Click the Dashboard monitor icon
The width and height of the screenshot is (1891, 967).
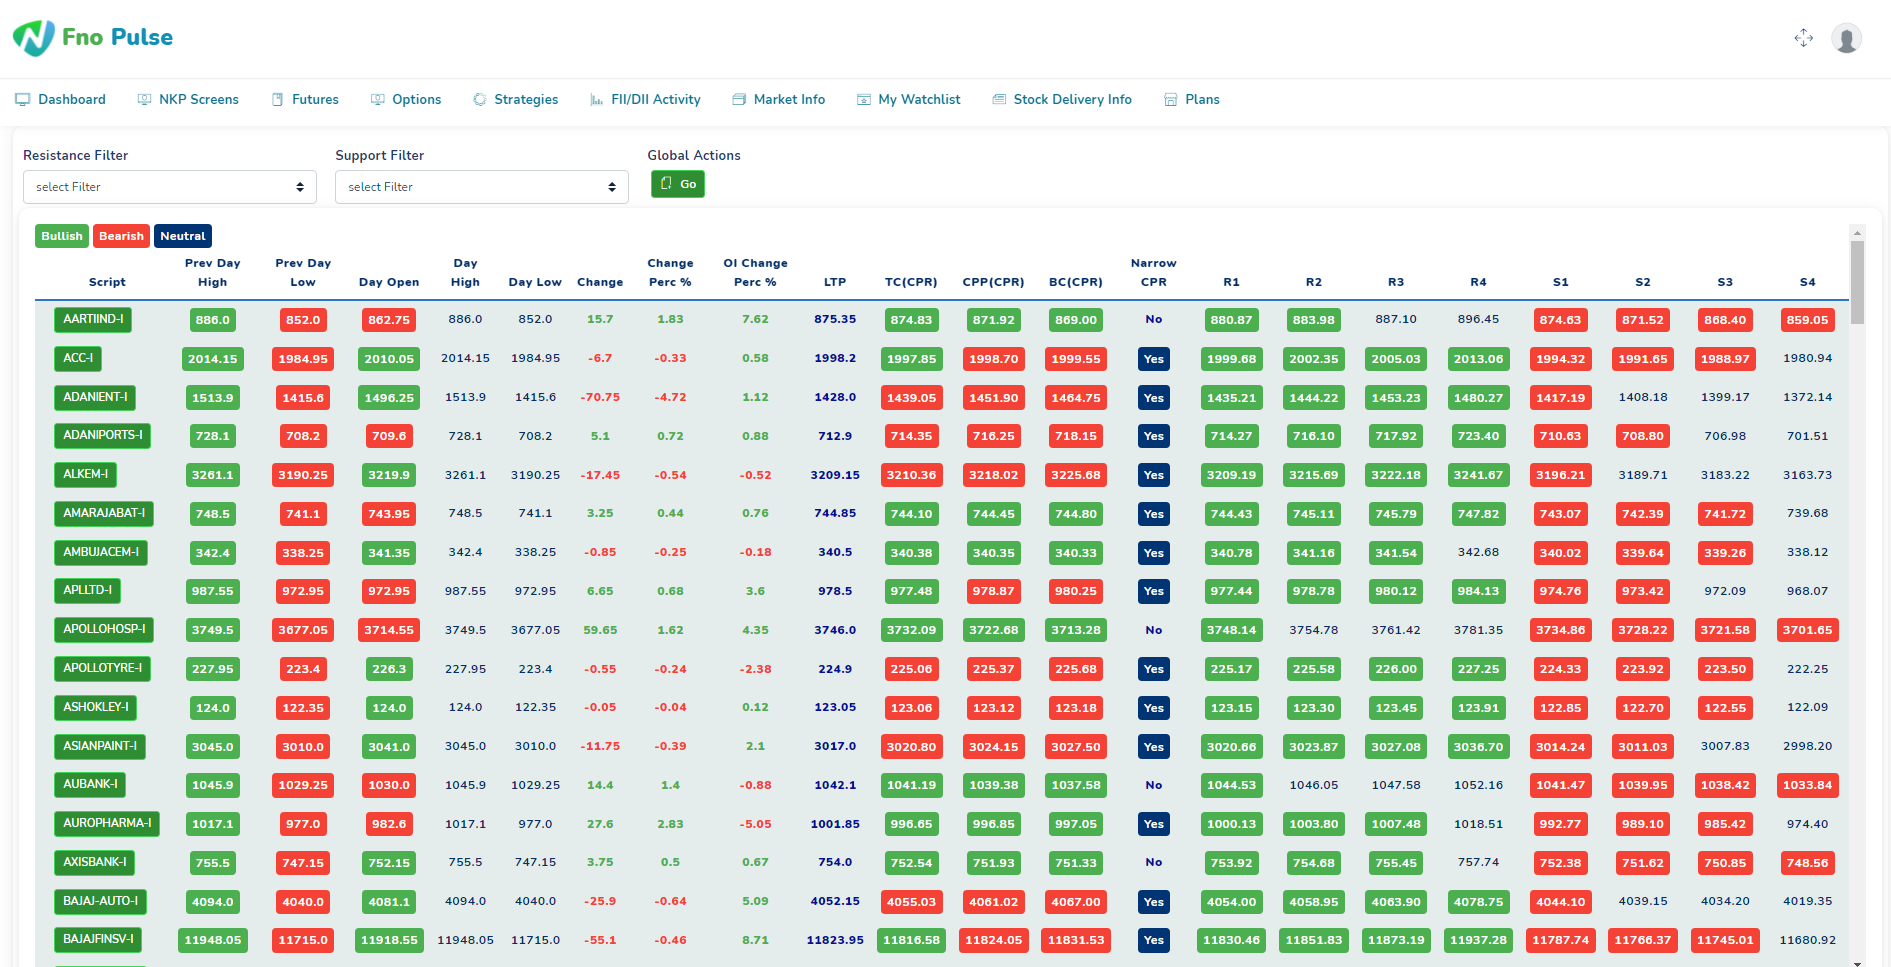coord(23,100)
